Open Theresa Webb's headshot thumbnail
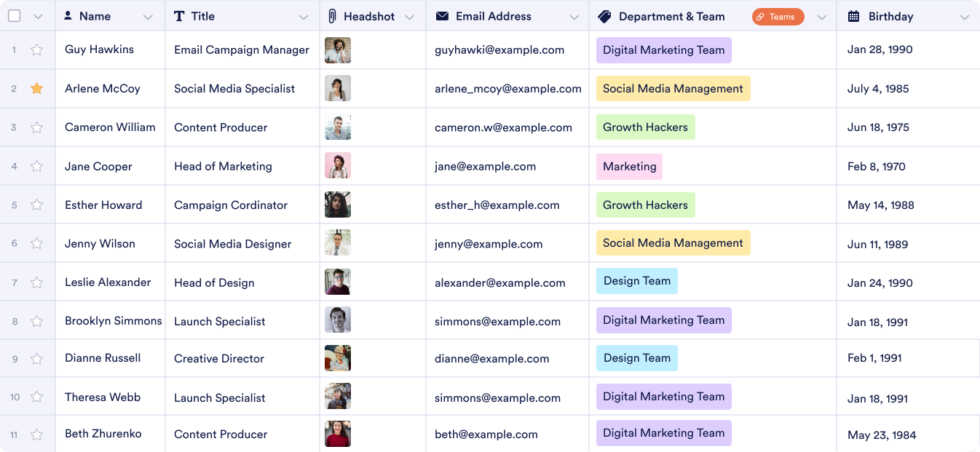This screenshot has height=452, width=980. [x=338, y=396]
